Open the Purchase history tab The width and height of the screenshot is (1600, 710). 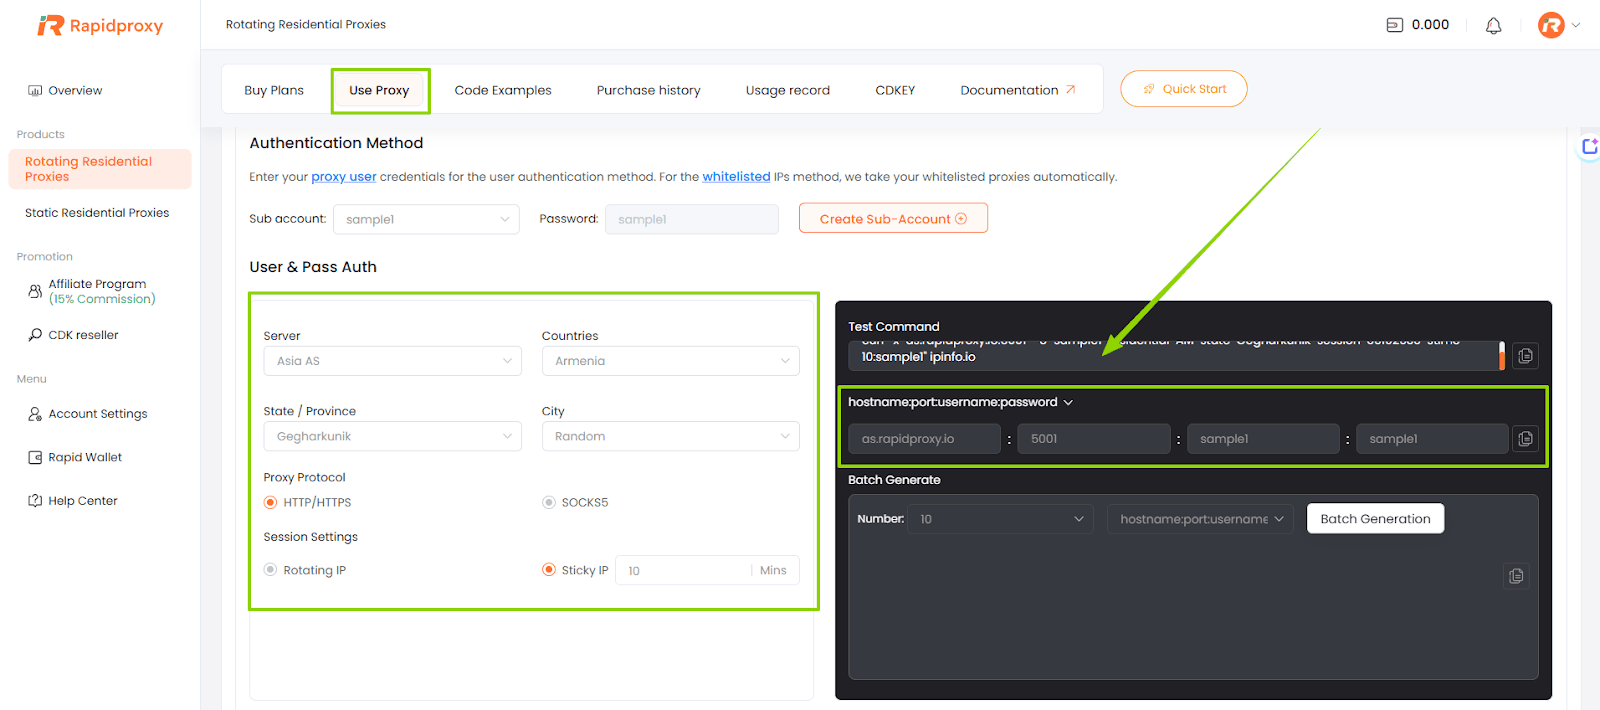pos(648,90)
